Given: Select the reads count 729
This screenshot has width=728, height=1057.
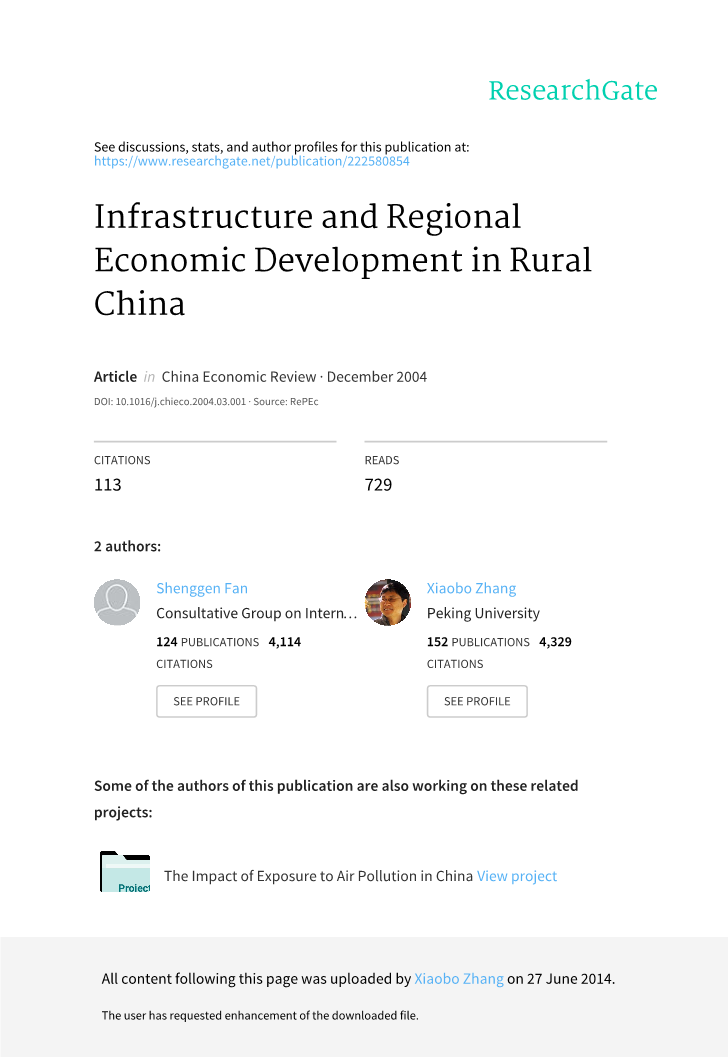Looking at the screenshot, I should 379,485.
